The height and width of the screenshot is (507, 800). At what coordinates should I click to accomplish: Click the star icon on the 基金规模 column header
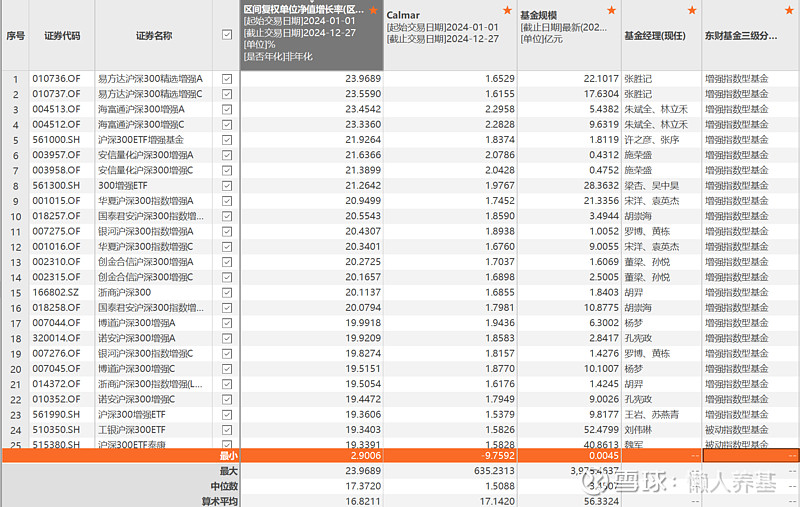click(x=612, y=10)
